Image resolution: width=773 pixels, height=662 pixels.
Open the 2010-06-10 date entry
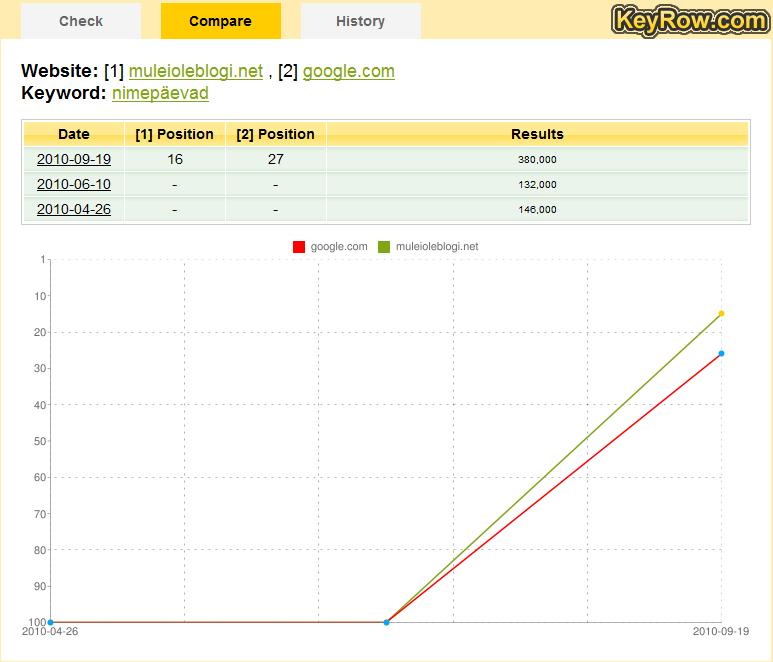(74, 184)
